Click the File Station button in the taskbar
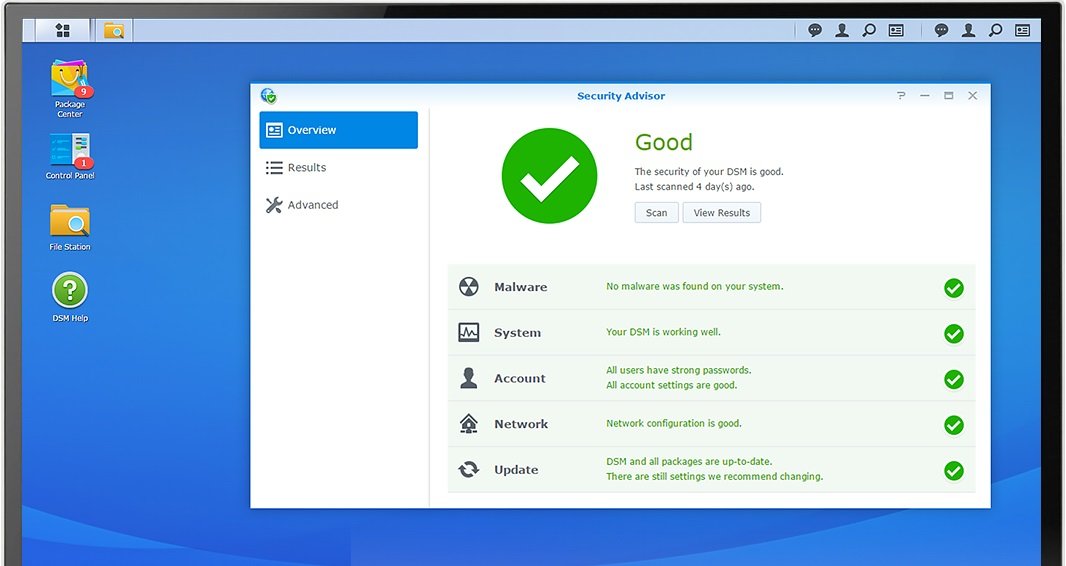1066x566 pixels. pos(114,31)
